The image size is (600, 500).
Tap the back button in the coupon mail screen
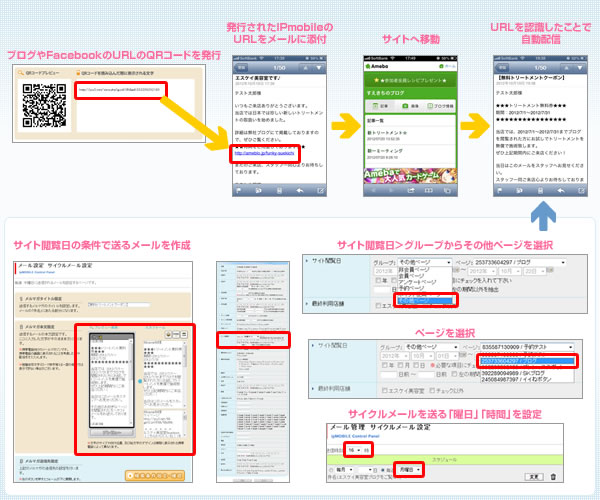tap(503, 67)
